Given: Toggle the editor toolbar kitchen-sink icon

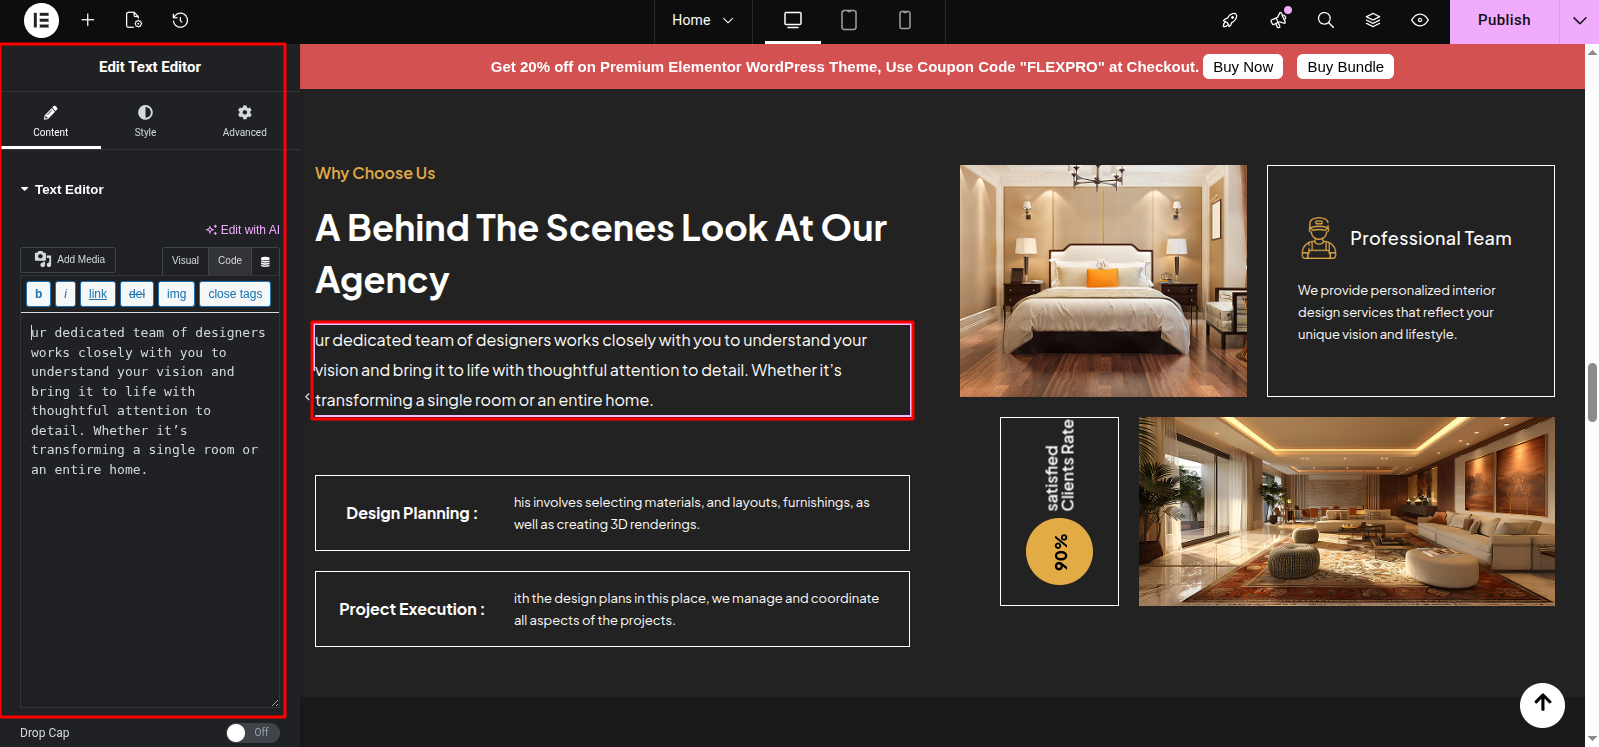Looking at the screenshot, I should (x=265, y=261).
